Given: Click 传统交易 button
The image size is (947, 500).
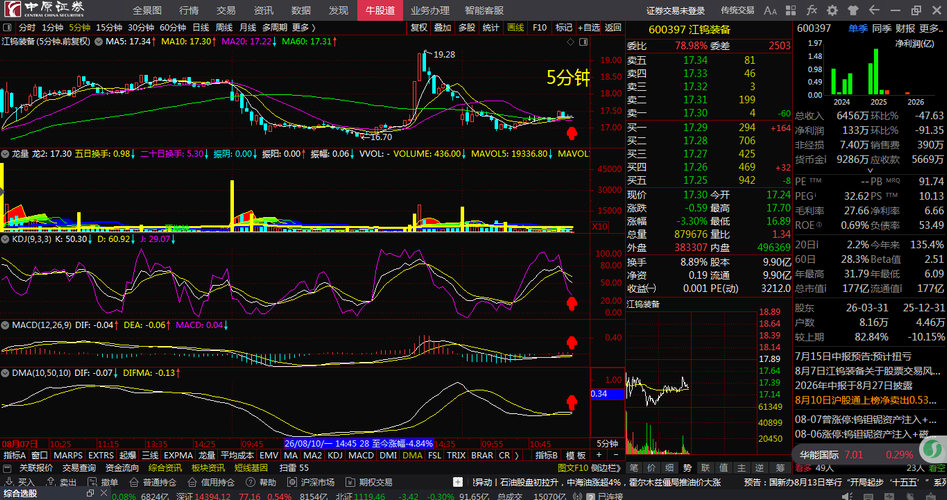Looking at the screenshot, I should [737, 10].
